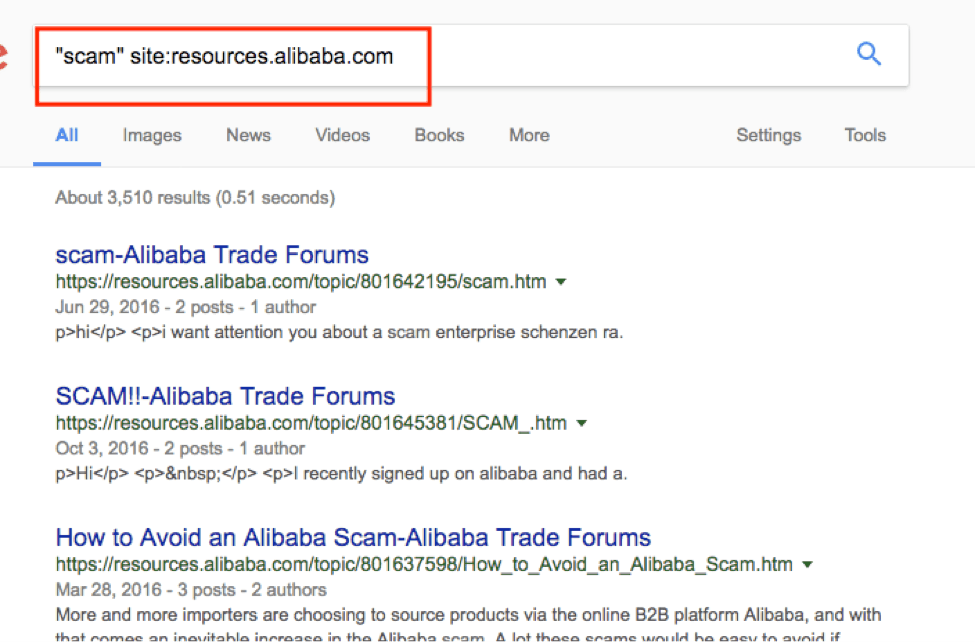975x642 pixels.
Task: Click the "About 3,510 results" stats text
Action: pyautogui.click(x=195, y=197)
